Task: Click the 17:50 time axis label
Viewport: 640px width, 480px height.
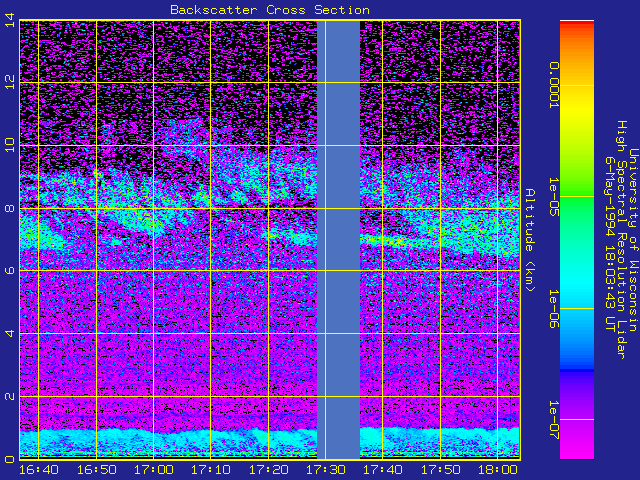Action: coord(440,470)
